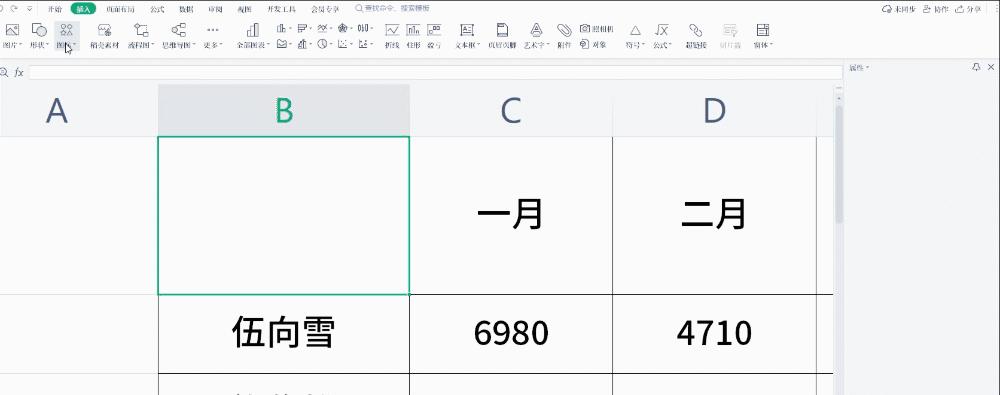Click the zoom magnifier beside fx

[x=4, y=73]
